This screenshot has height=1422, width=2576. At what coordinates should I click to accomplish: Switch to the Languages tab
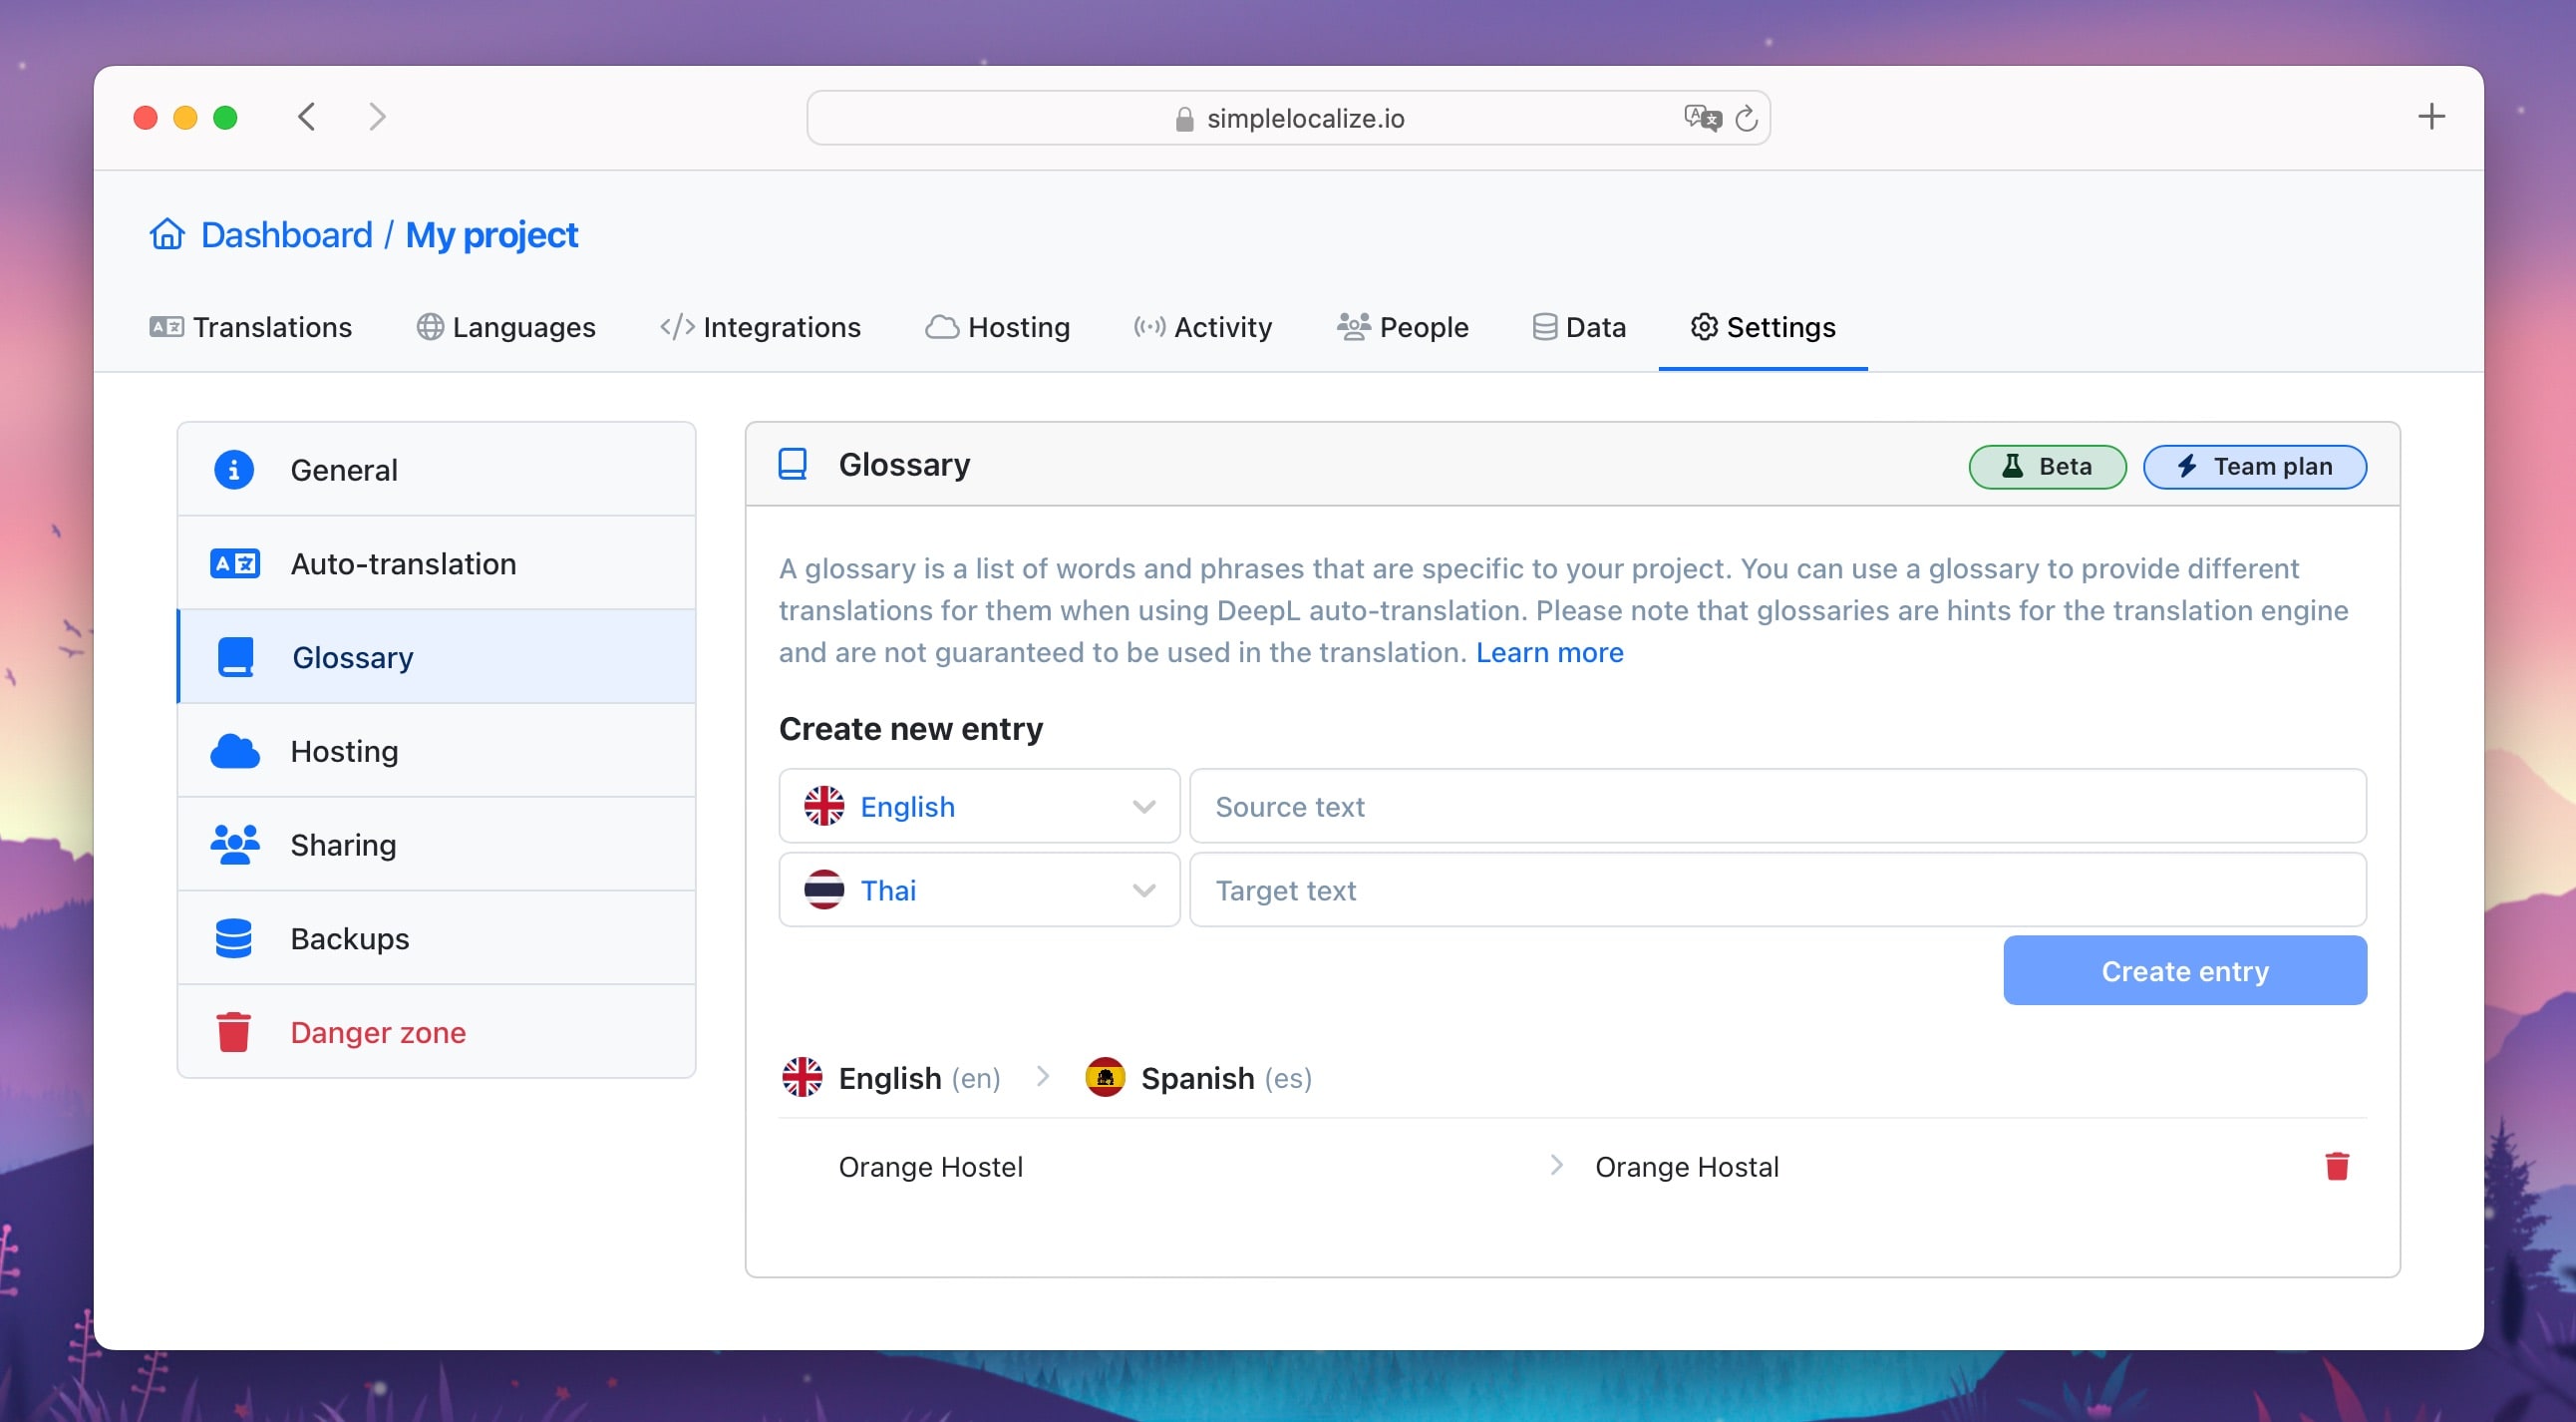506,327
